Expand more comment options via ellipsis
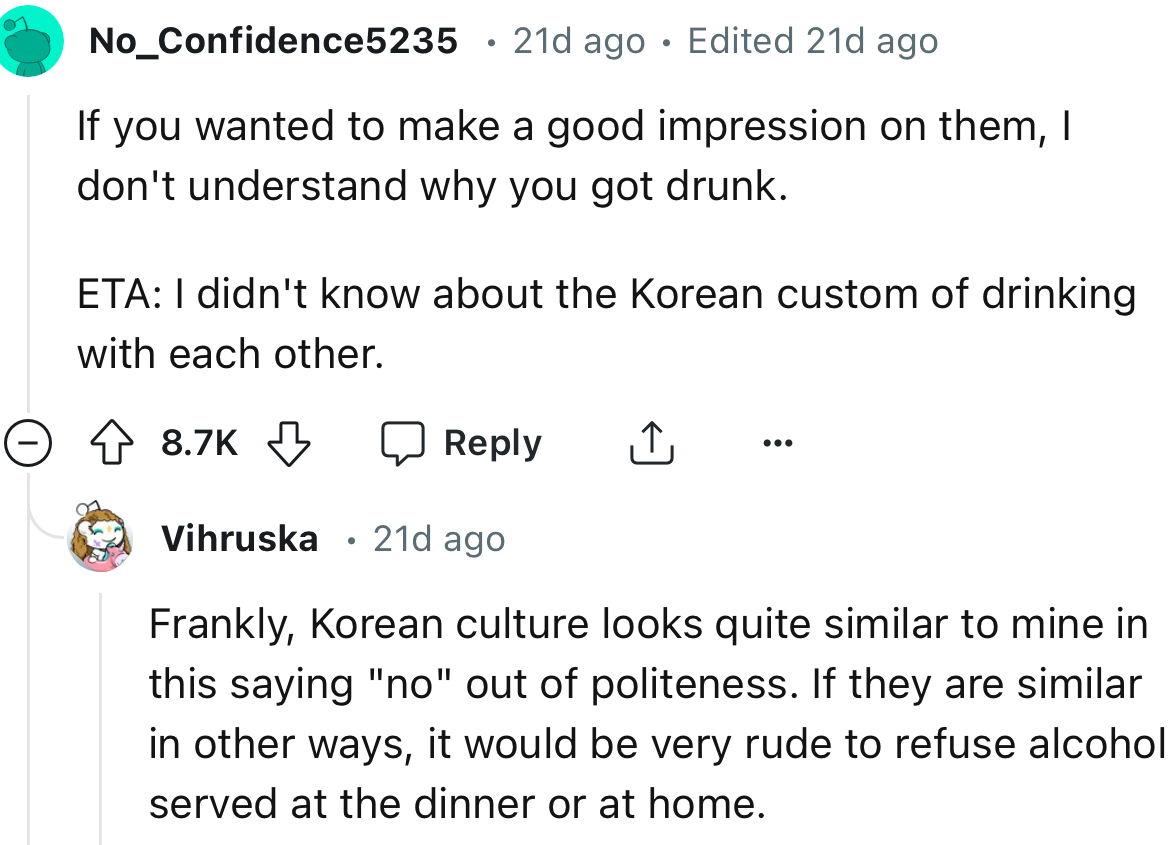 click(778, 441)
